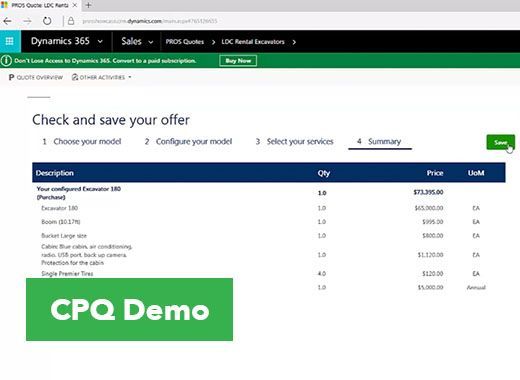
Task: Expand chevron after PROS Quotes breadcrumb
Action: tap(213, 42)
